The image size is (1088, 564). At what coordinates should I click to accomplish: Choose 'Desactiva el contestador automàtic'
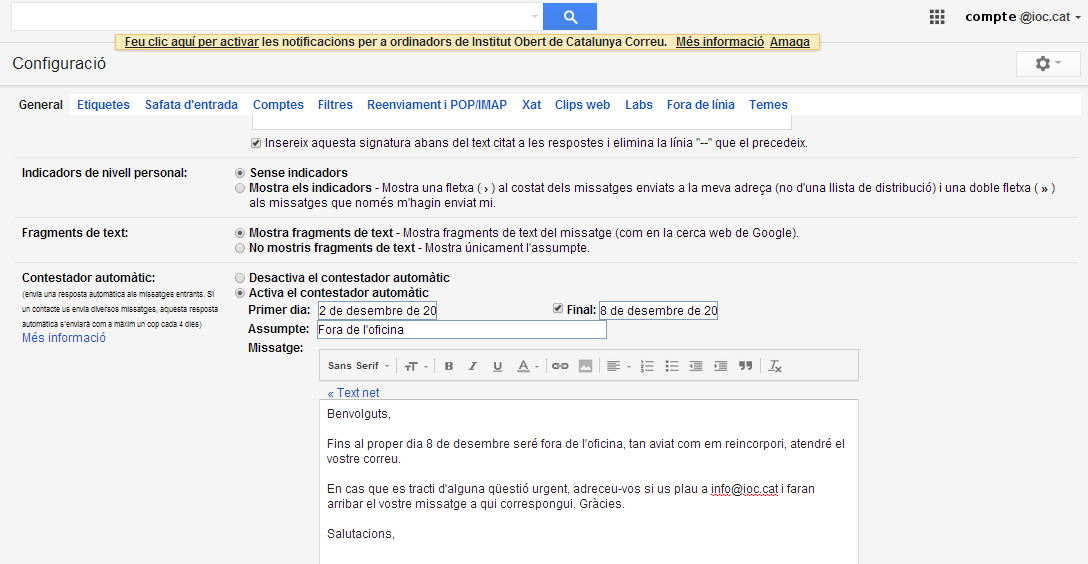pyautogui.click(x=239, y=278)
